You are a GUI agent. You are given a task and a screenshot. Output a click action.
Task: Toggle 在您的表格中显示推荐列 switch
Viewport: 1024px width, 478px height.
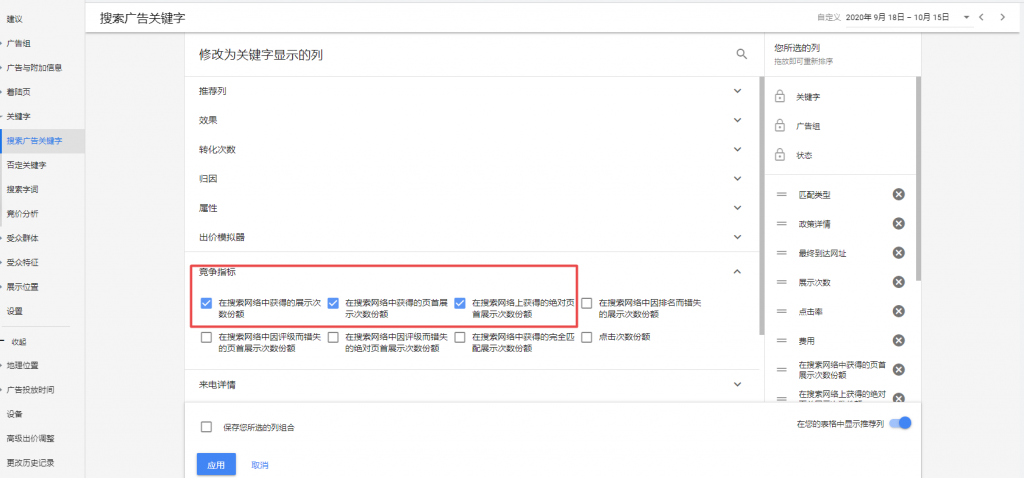pos(901,423)
